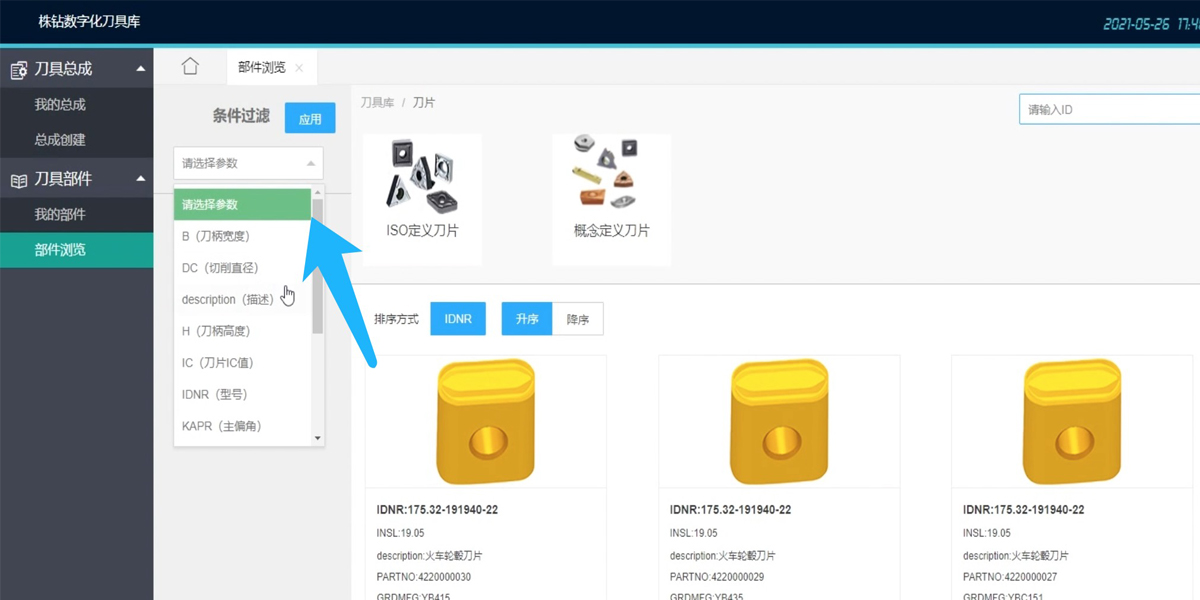Screen dimensions: 1200x600
Task: Open 我的总成 in sidebar
Action: tap(60, 105)
